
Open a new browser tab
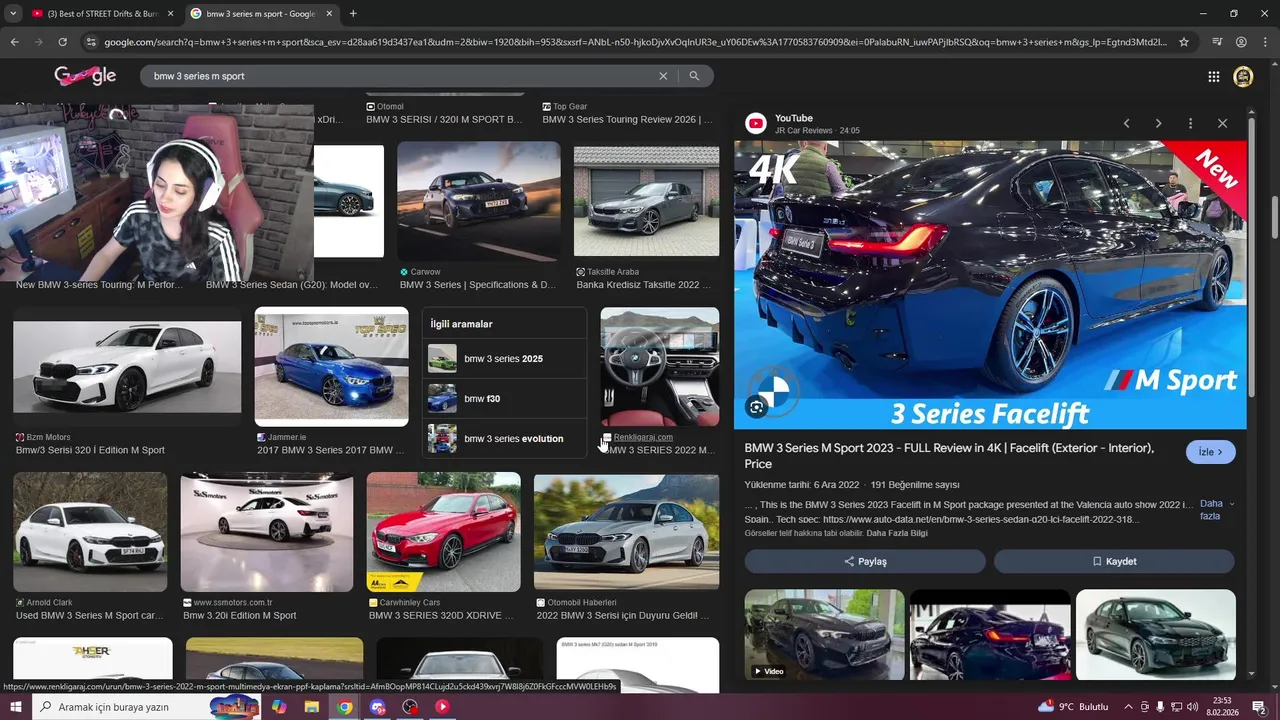pos(353,14)
